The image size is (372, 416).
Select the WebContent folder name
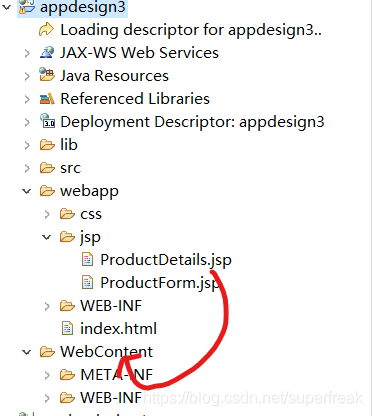coord(107,352)
